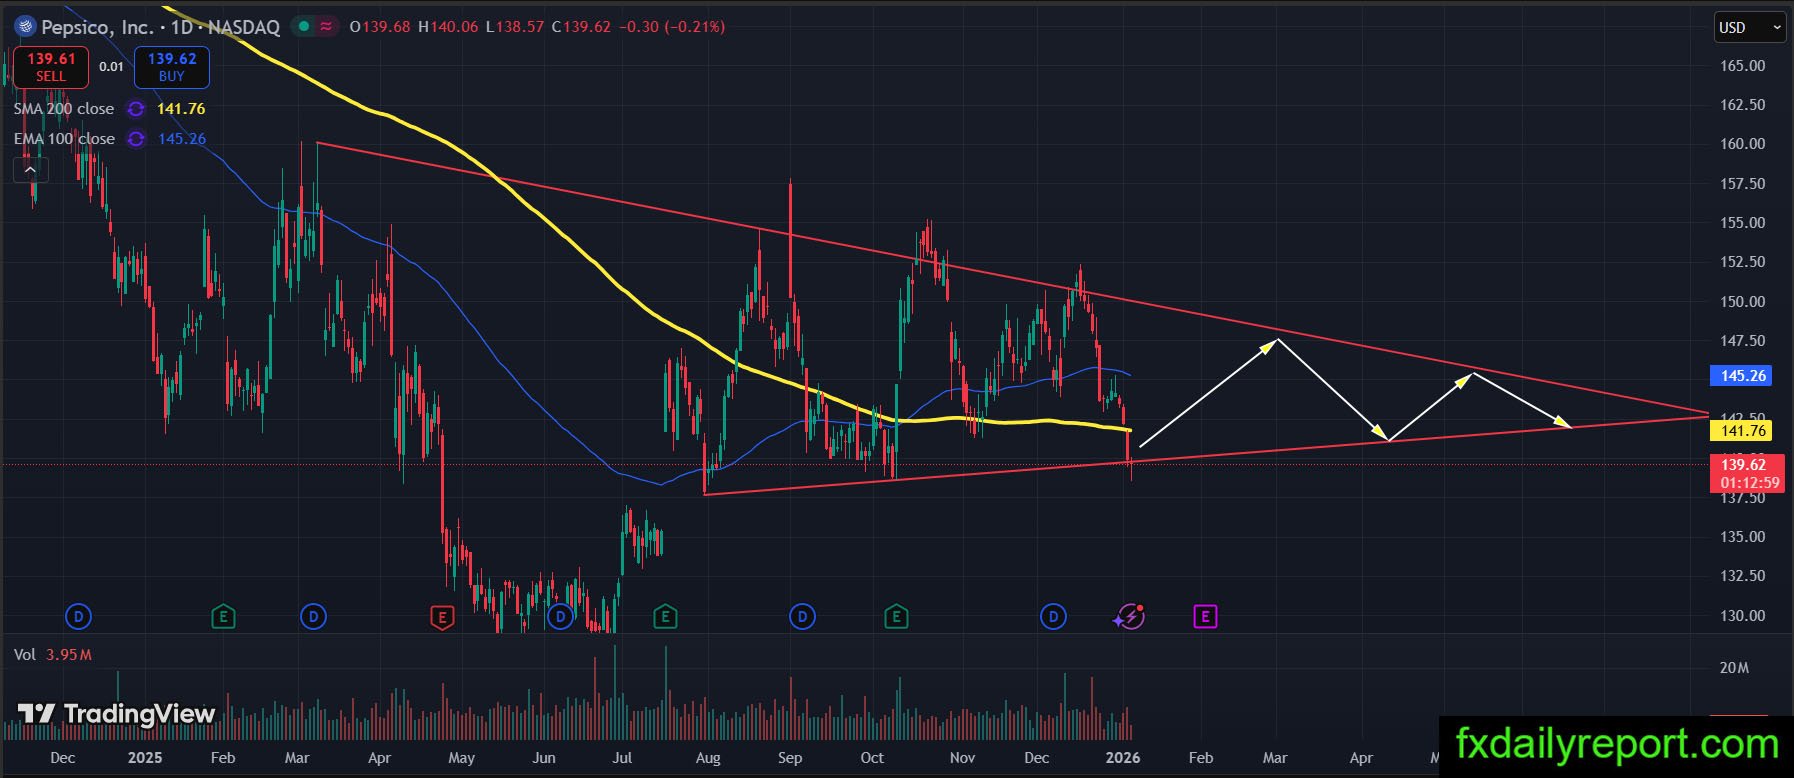Viewport: 1794px width, 778px height.
Task: Click the 139.62 BUY button
Action: point(172,67)
